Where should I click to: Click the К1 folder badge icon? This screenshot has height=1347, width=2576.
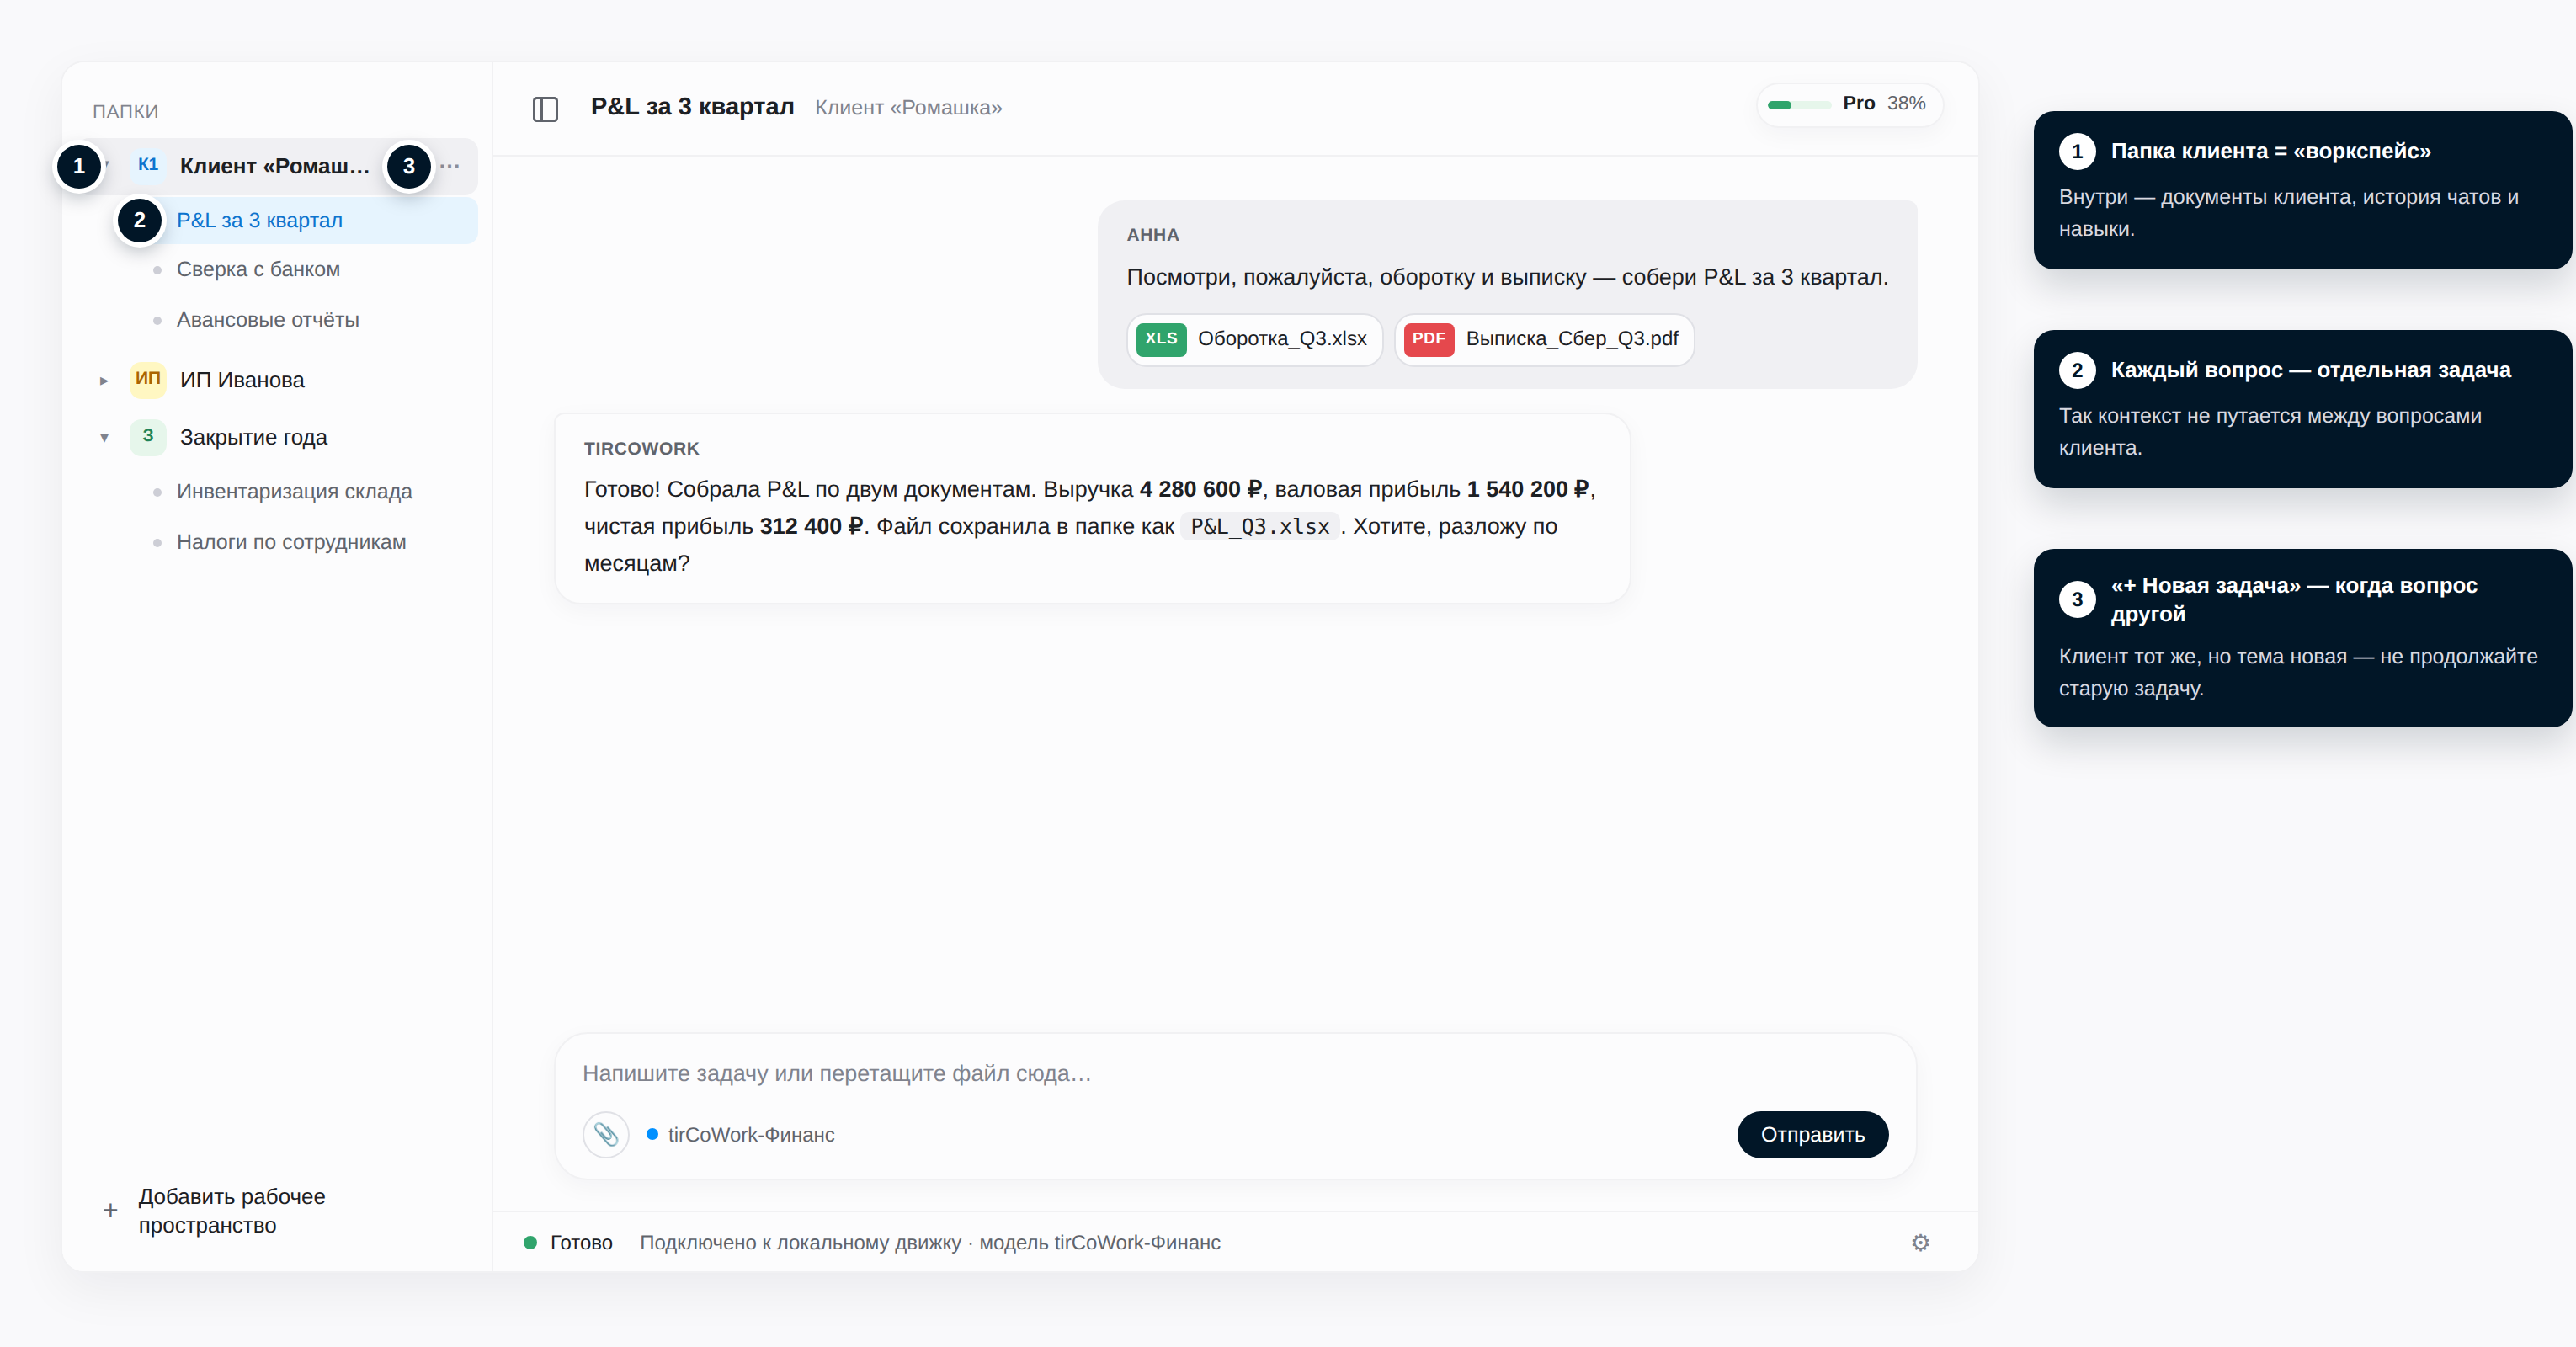point(148,165)
